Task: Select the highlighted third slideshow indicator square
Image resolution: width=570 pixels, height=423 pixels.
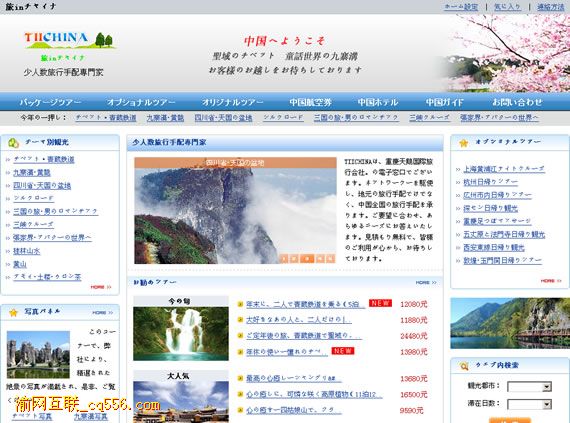Action: 307,258
